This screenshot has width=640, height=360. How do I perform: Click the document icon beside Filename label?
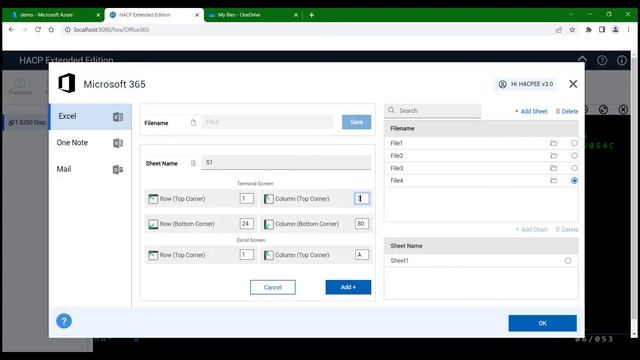point(193,122)
